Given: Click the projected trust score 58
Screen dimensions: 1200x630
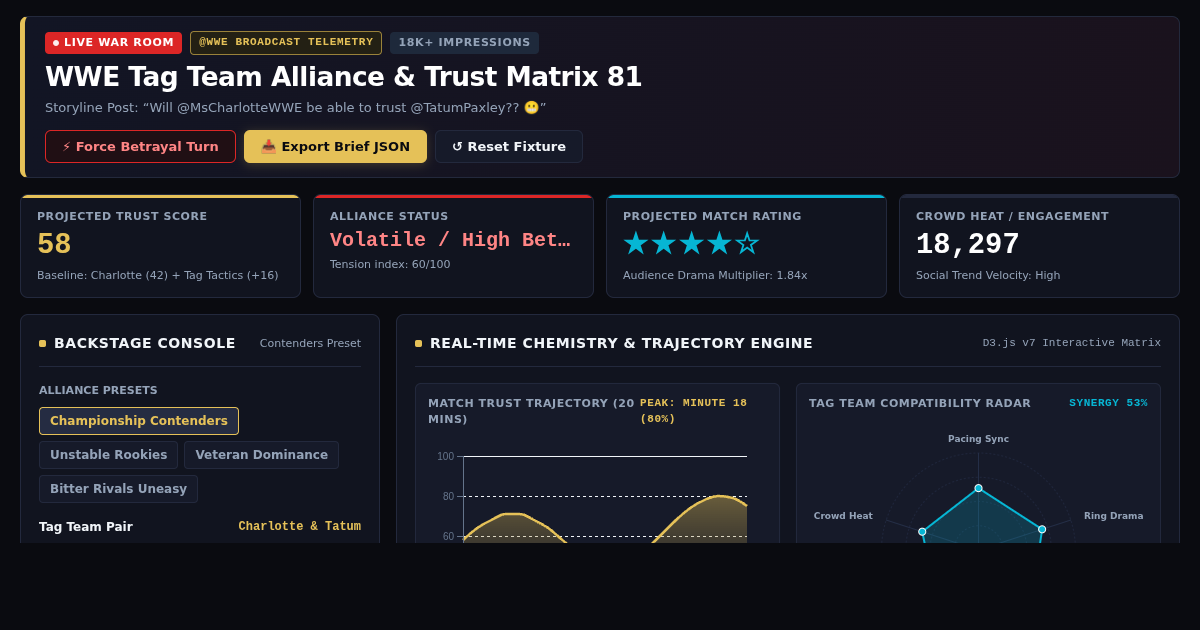Looking at the screenshot, I should (54, 243).
